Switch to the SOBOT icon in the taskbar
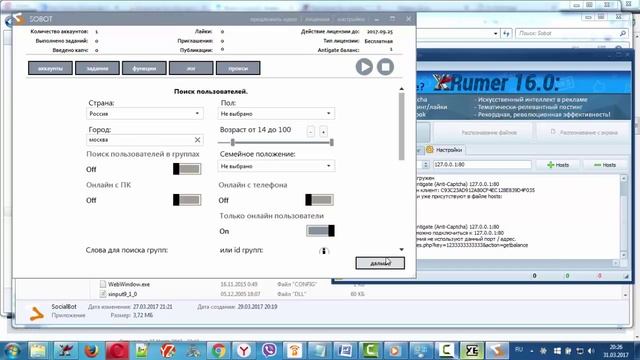The height and width of the screenshot is (360, 640). [497, 351]
